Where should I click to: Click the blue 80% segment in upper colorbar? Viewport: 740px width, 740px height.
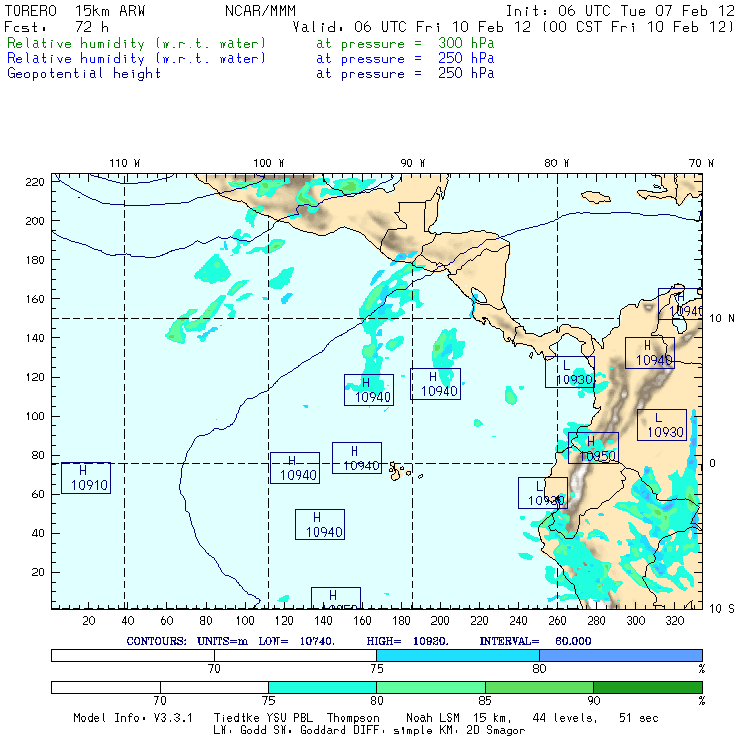[x=620, y=654]
